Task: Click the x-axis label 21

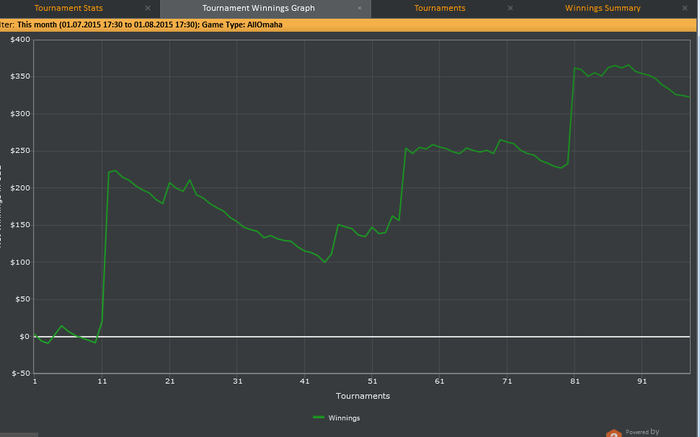Action: coord(170,381)
